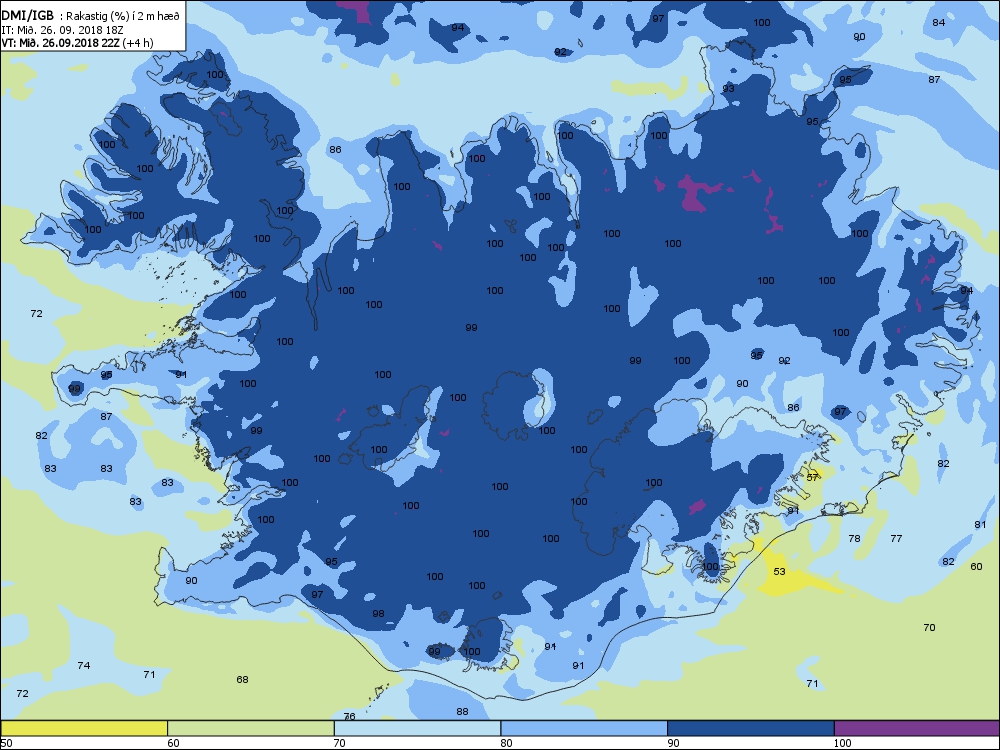Screen dimensions: 1000x750
Task: Click the 'DMI/IGB' title text
Action: pyautogui.click(x=27, y=16)
